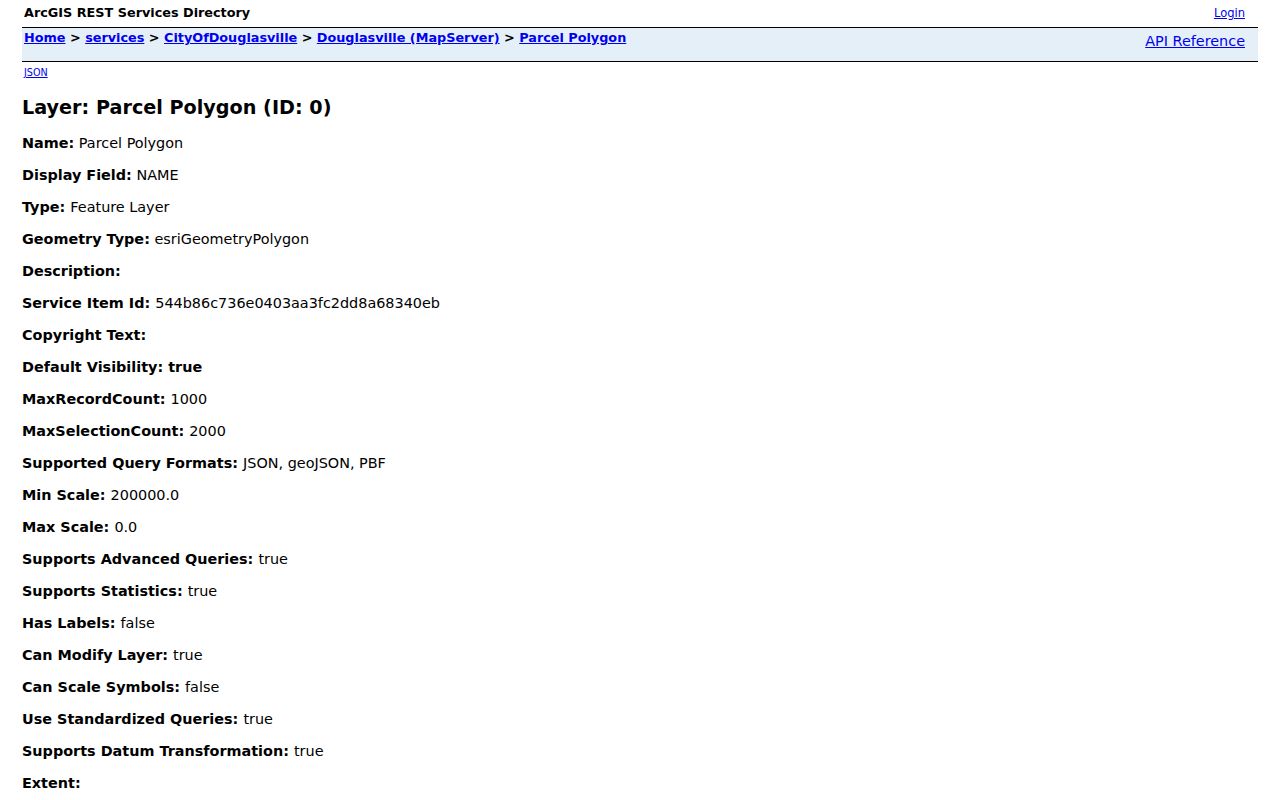This screenshot has height=800, width=1280.
Task: Click the Supports Datum Transformation: true line
Action: 173,751
